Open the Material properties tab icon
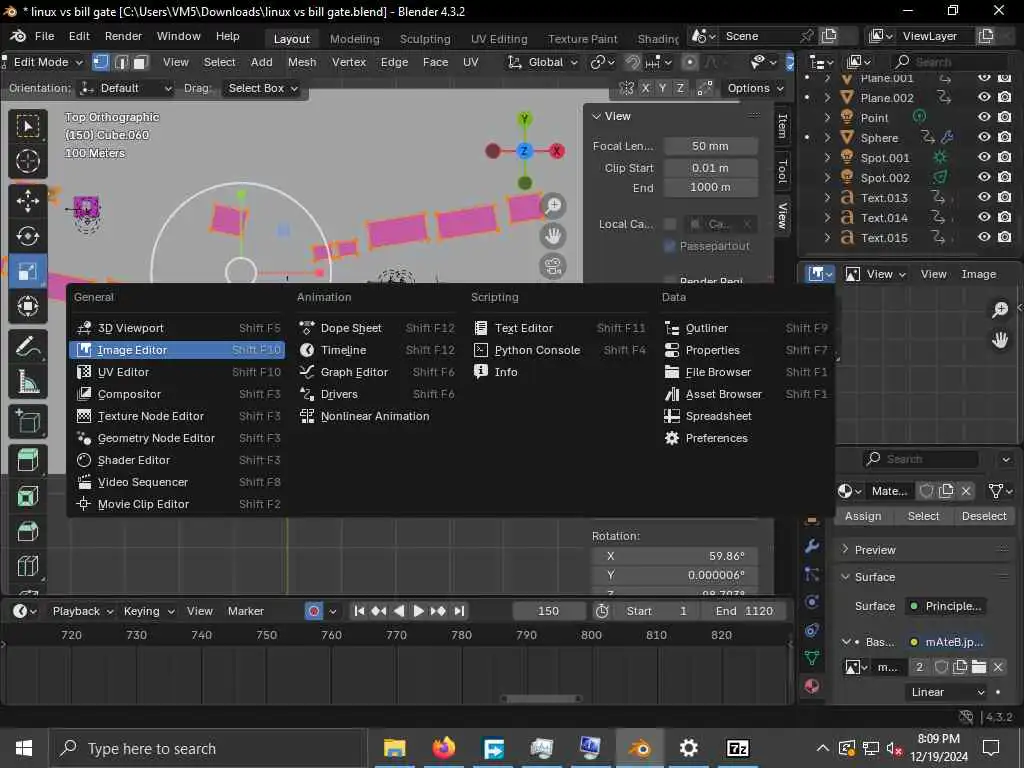This screenshot has width=1024, height=768. tap(812, 686)
